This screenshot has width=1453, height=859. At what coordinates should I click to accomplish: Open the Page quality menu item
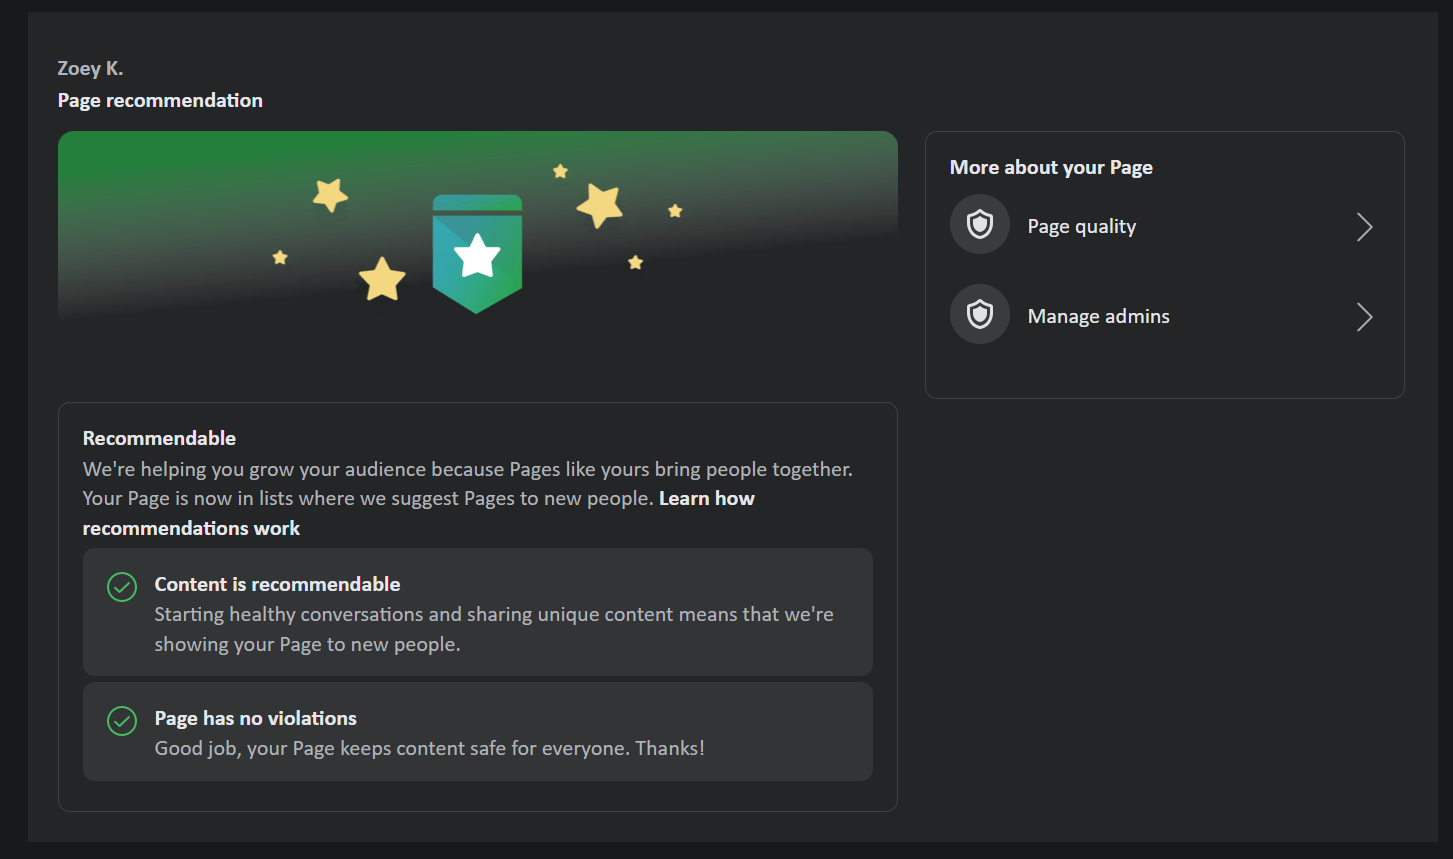(1082, 227)
